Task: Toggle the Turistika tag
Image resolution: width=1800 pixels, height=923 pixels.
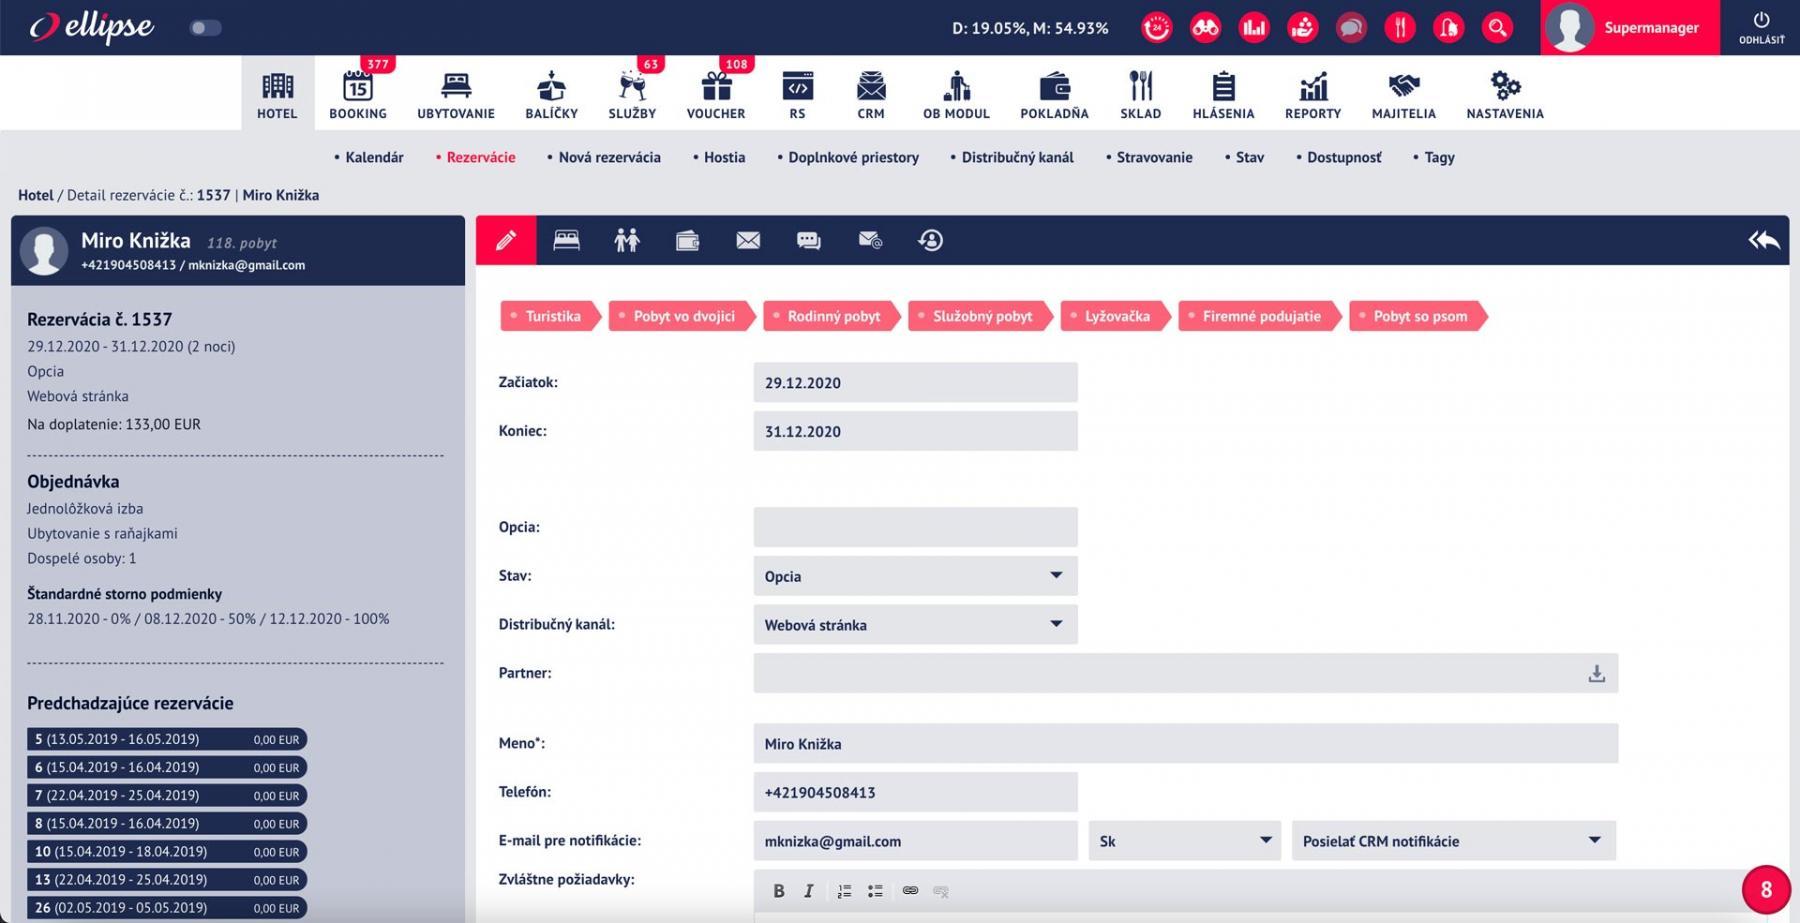Action: coord(551,316)
